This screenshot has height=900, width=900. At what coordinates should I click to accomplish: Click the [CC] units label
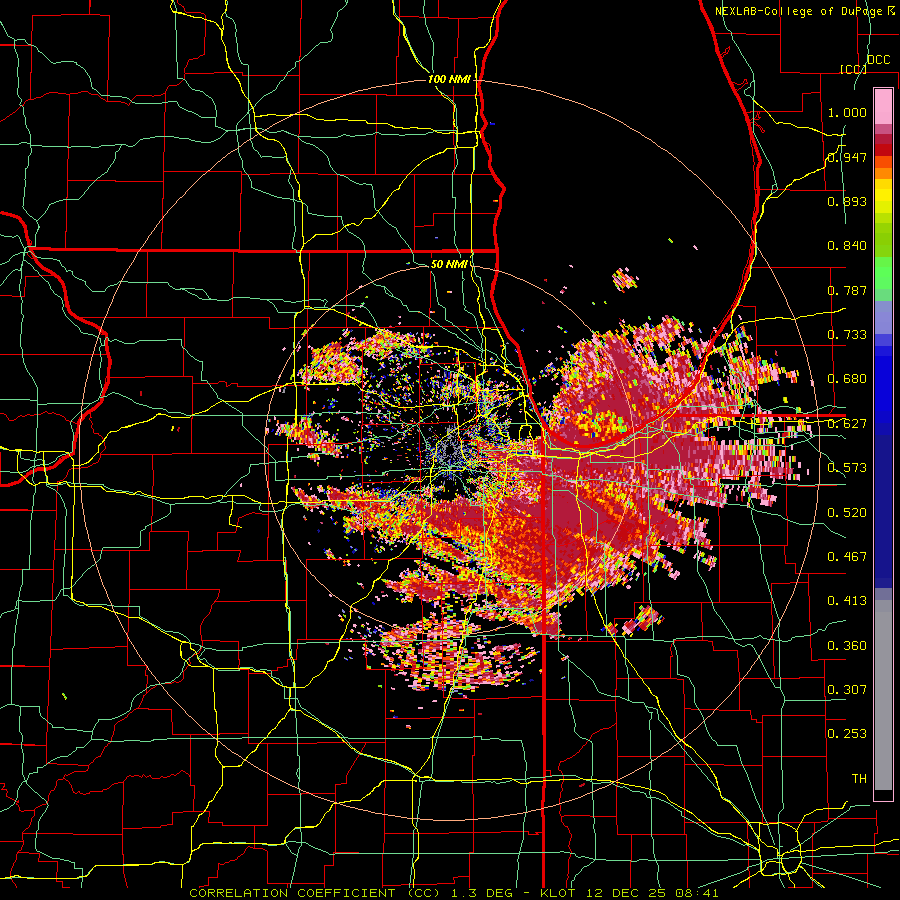[x=853, y=69]
